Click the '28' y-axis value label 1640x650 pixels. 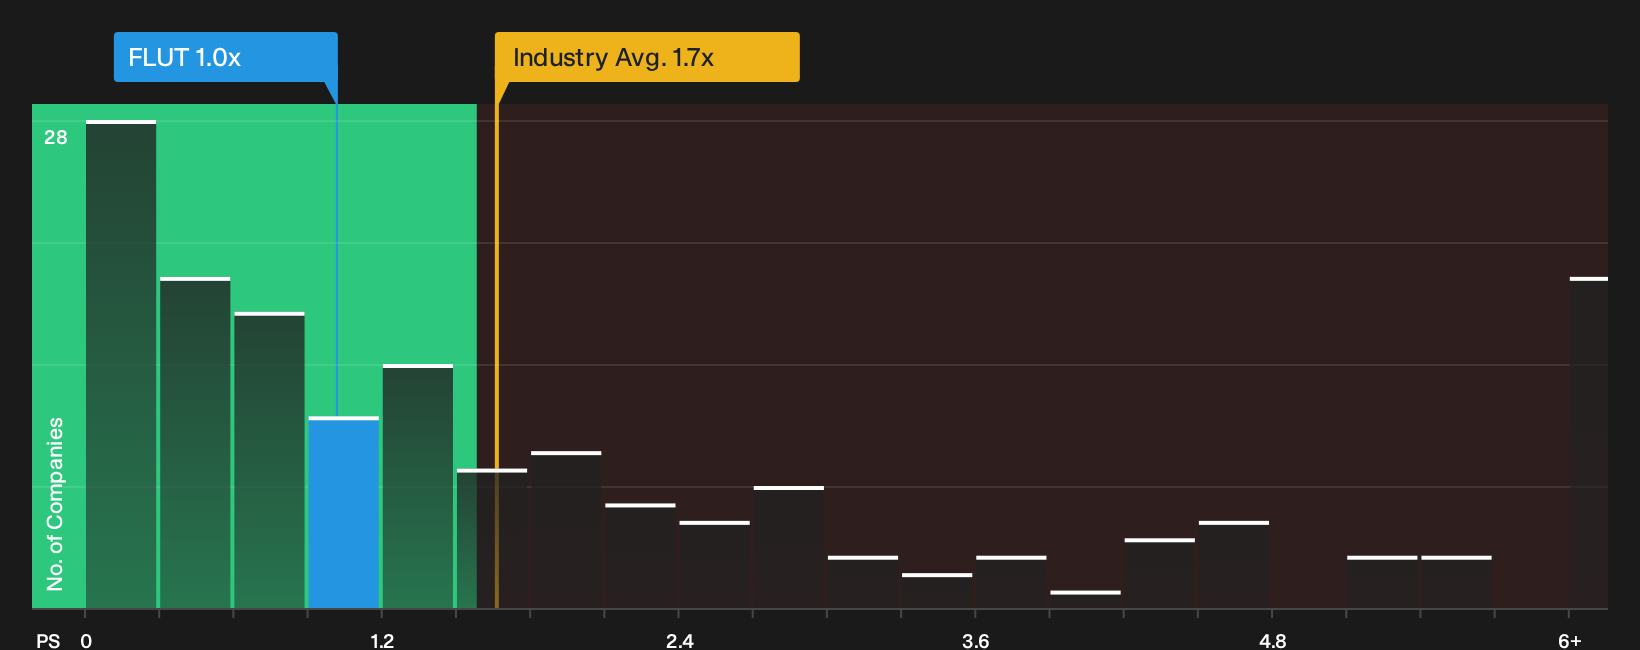56,137
